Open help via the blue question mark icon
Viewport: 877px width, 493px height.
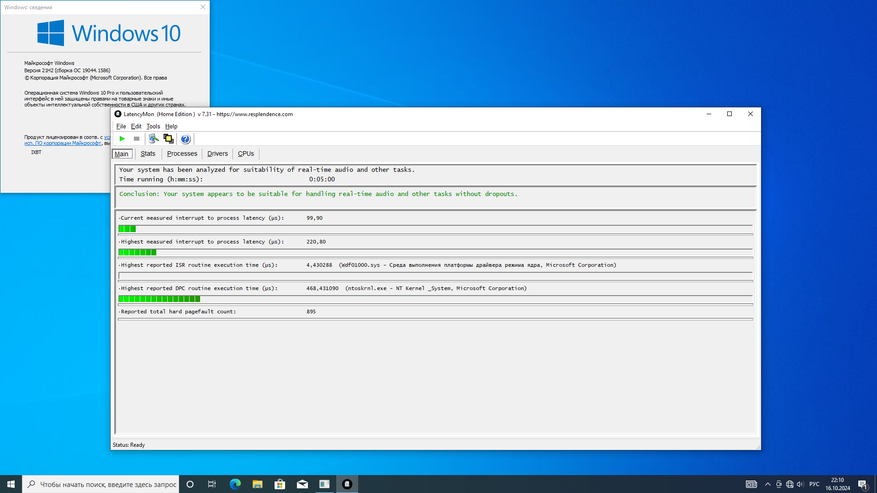pyautogui.click(x=185, y=139)
